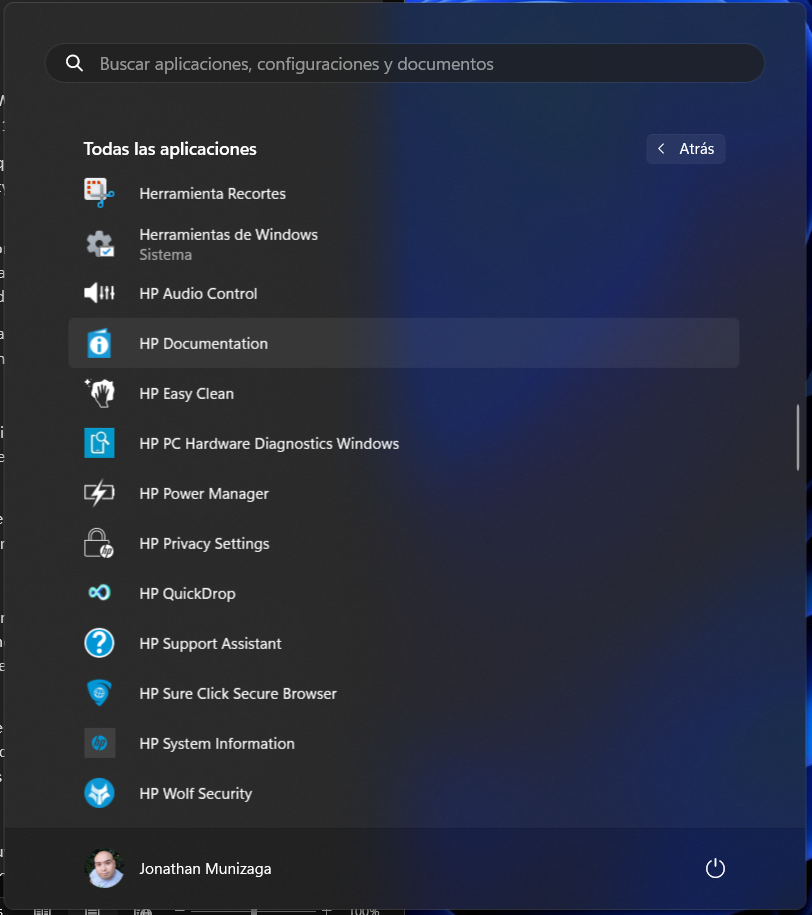Focus the Buscar aplicaciones search field
The image size is (812, 915).
(x=405, y=63)
